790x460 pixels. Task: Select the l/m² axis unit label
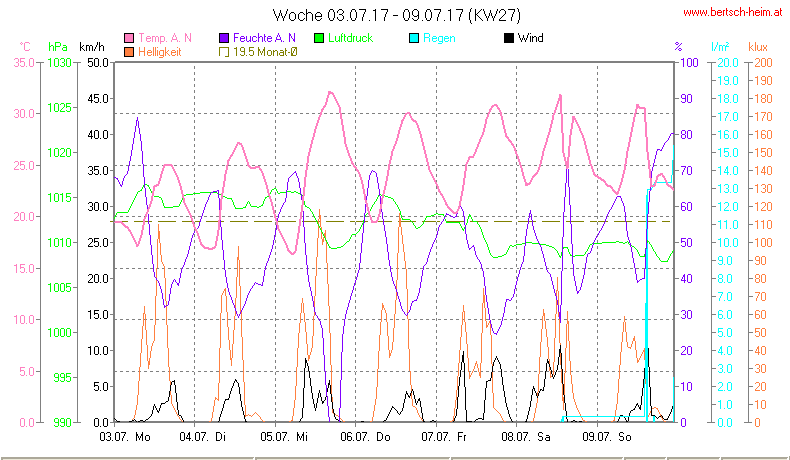719,47
